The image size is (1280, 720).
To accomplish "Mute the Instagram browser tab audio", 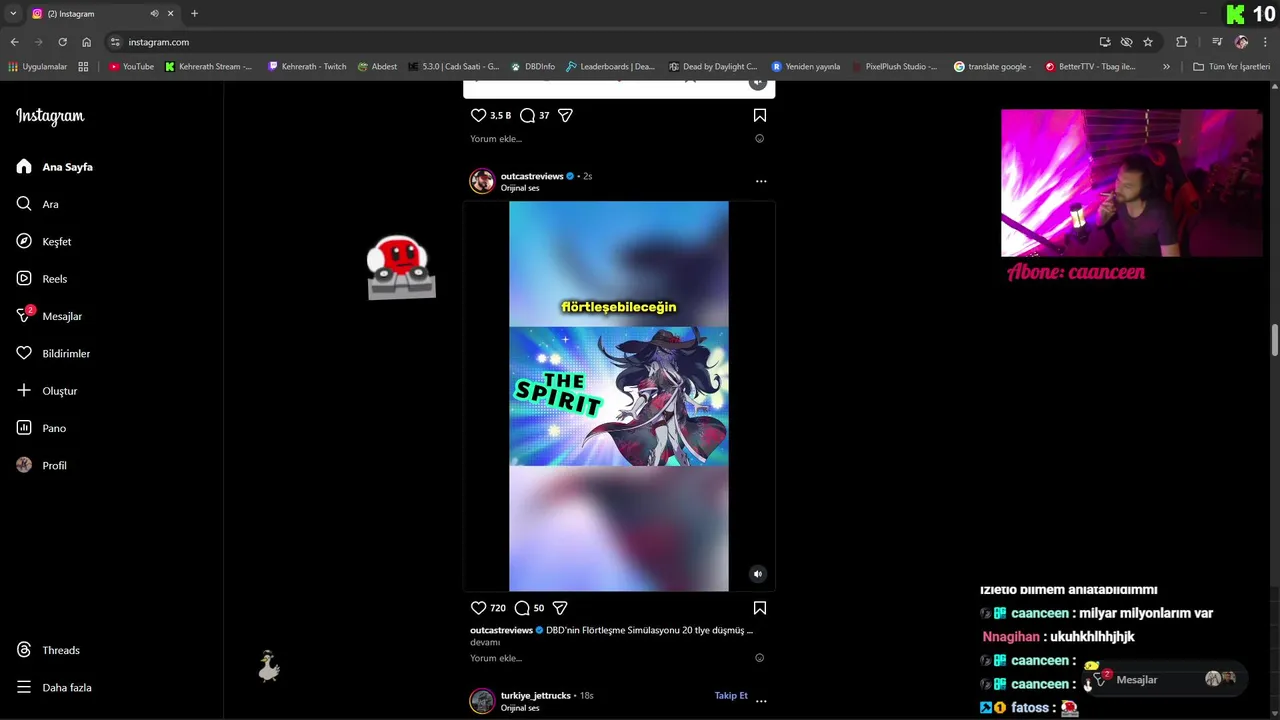I will pos(154,14).
